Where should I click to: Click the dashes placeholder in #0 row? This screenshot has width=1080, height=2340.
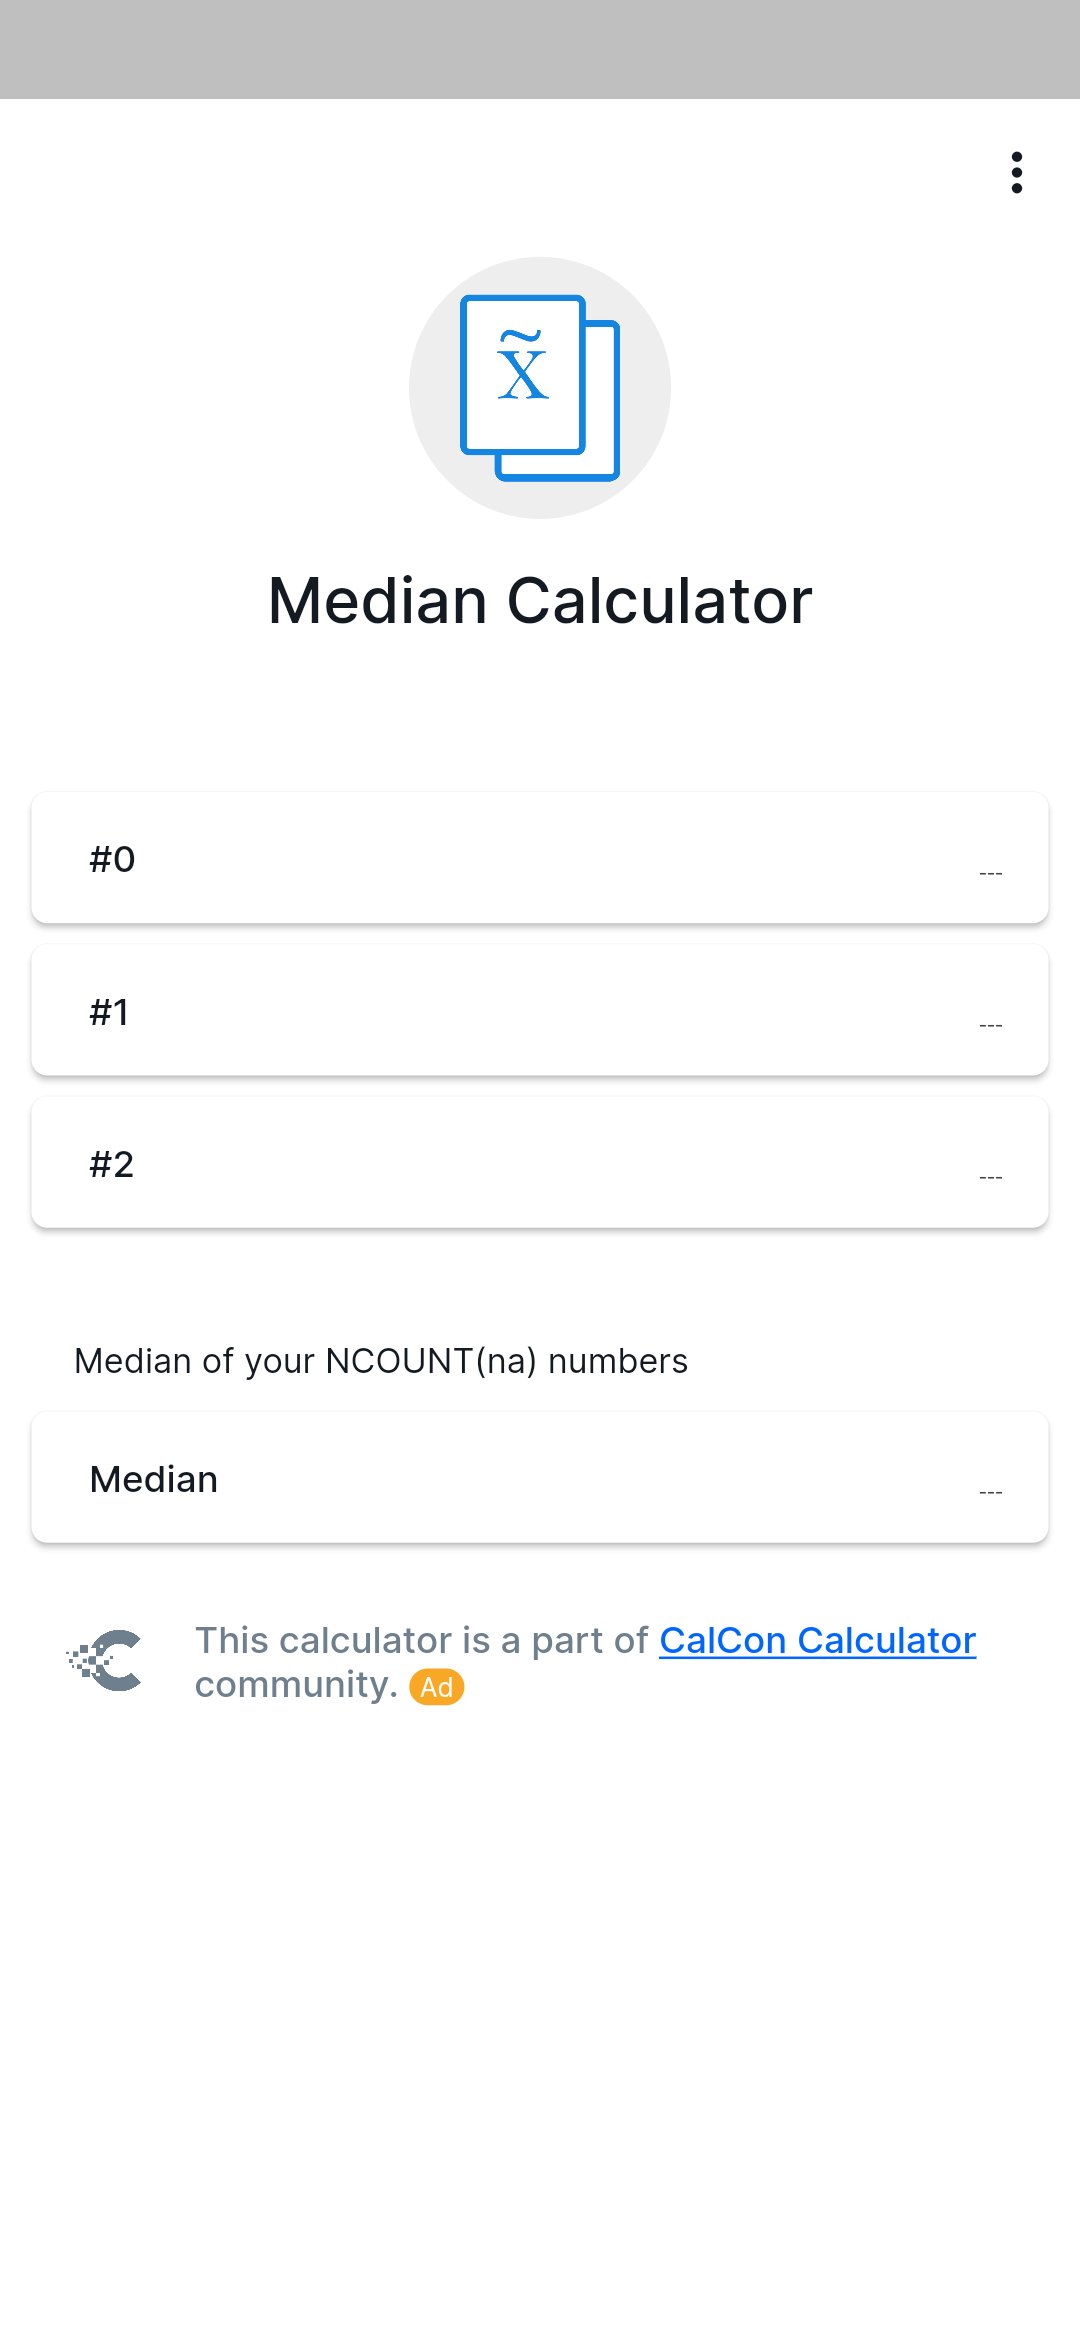(x=990, y=873)
